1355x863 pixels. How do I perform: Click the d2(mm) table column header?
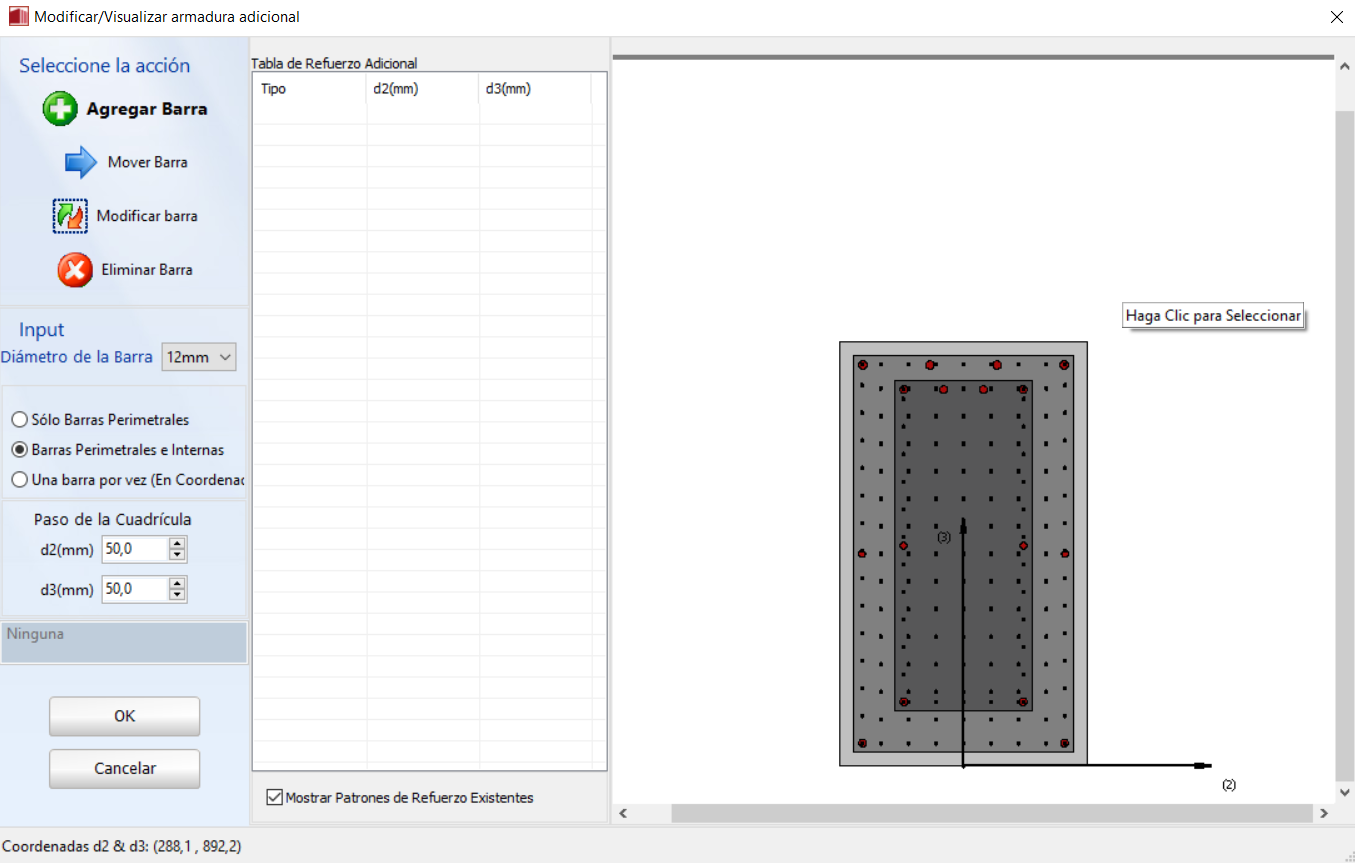[422, 89]
